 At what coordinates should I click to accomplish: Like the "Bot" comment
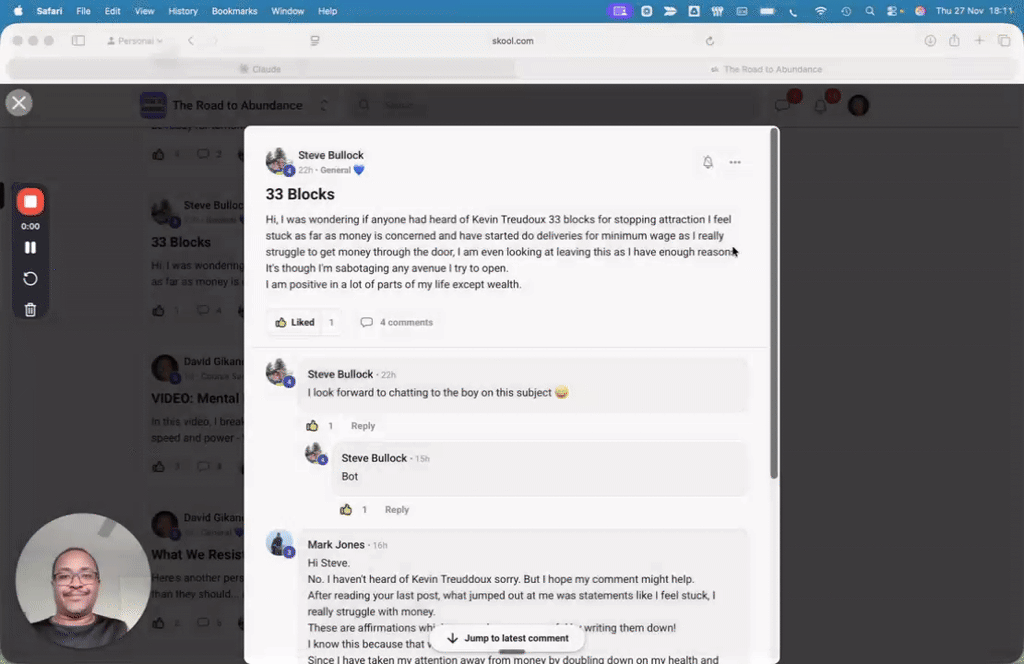point(345,509)
